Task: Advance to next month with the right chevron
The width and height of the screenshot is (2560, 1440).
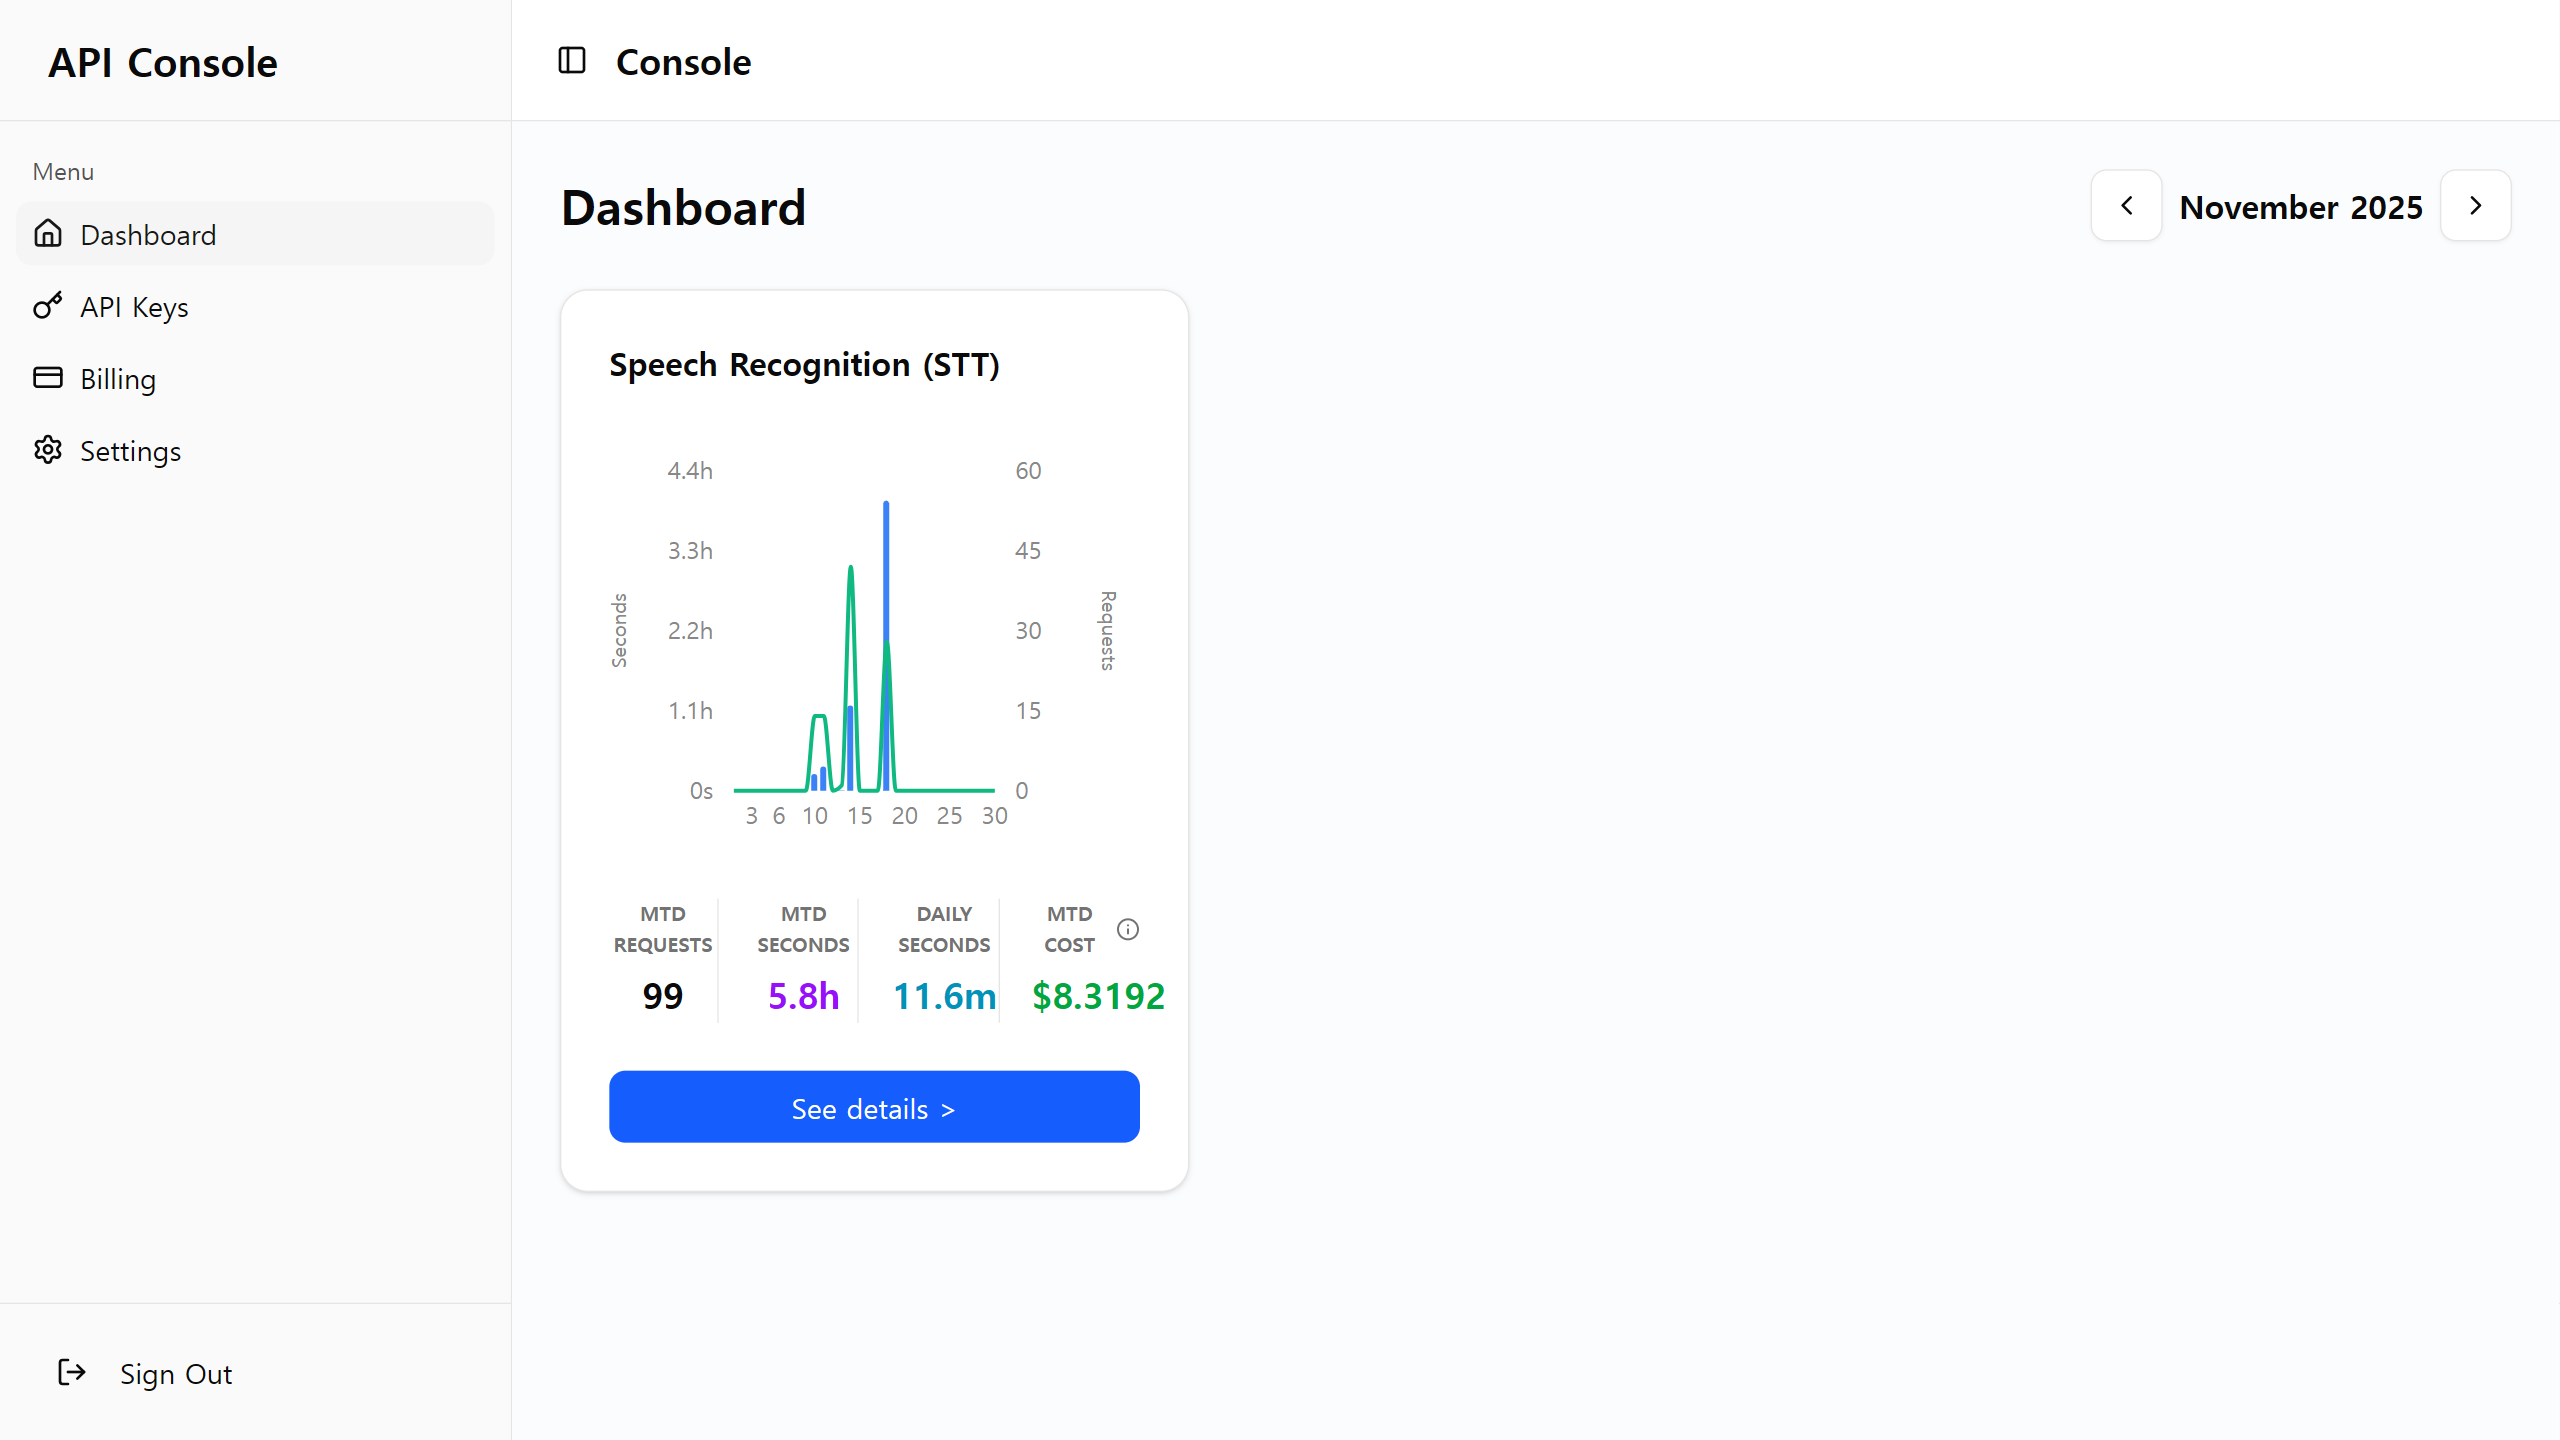Action: pyautogui.click(x=2475, y=206)
